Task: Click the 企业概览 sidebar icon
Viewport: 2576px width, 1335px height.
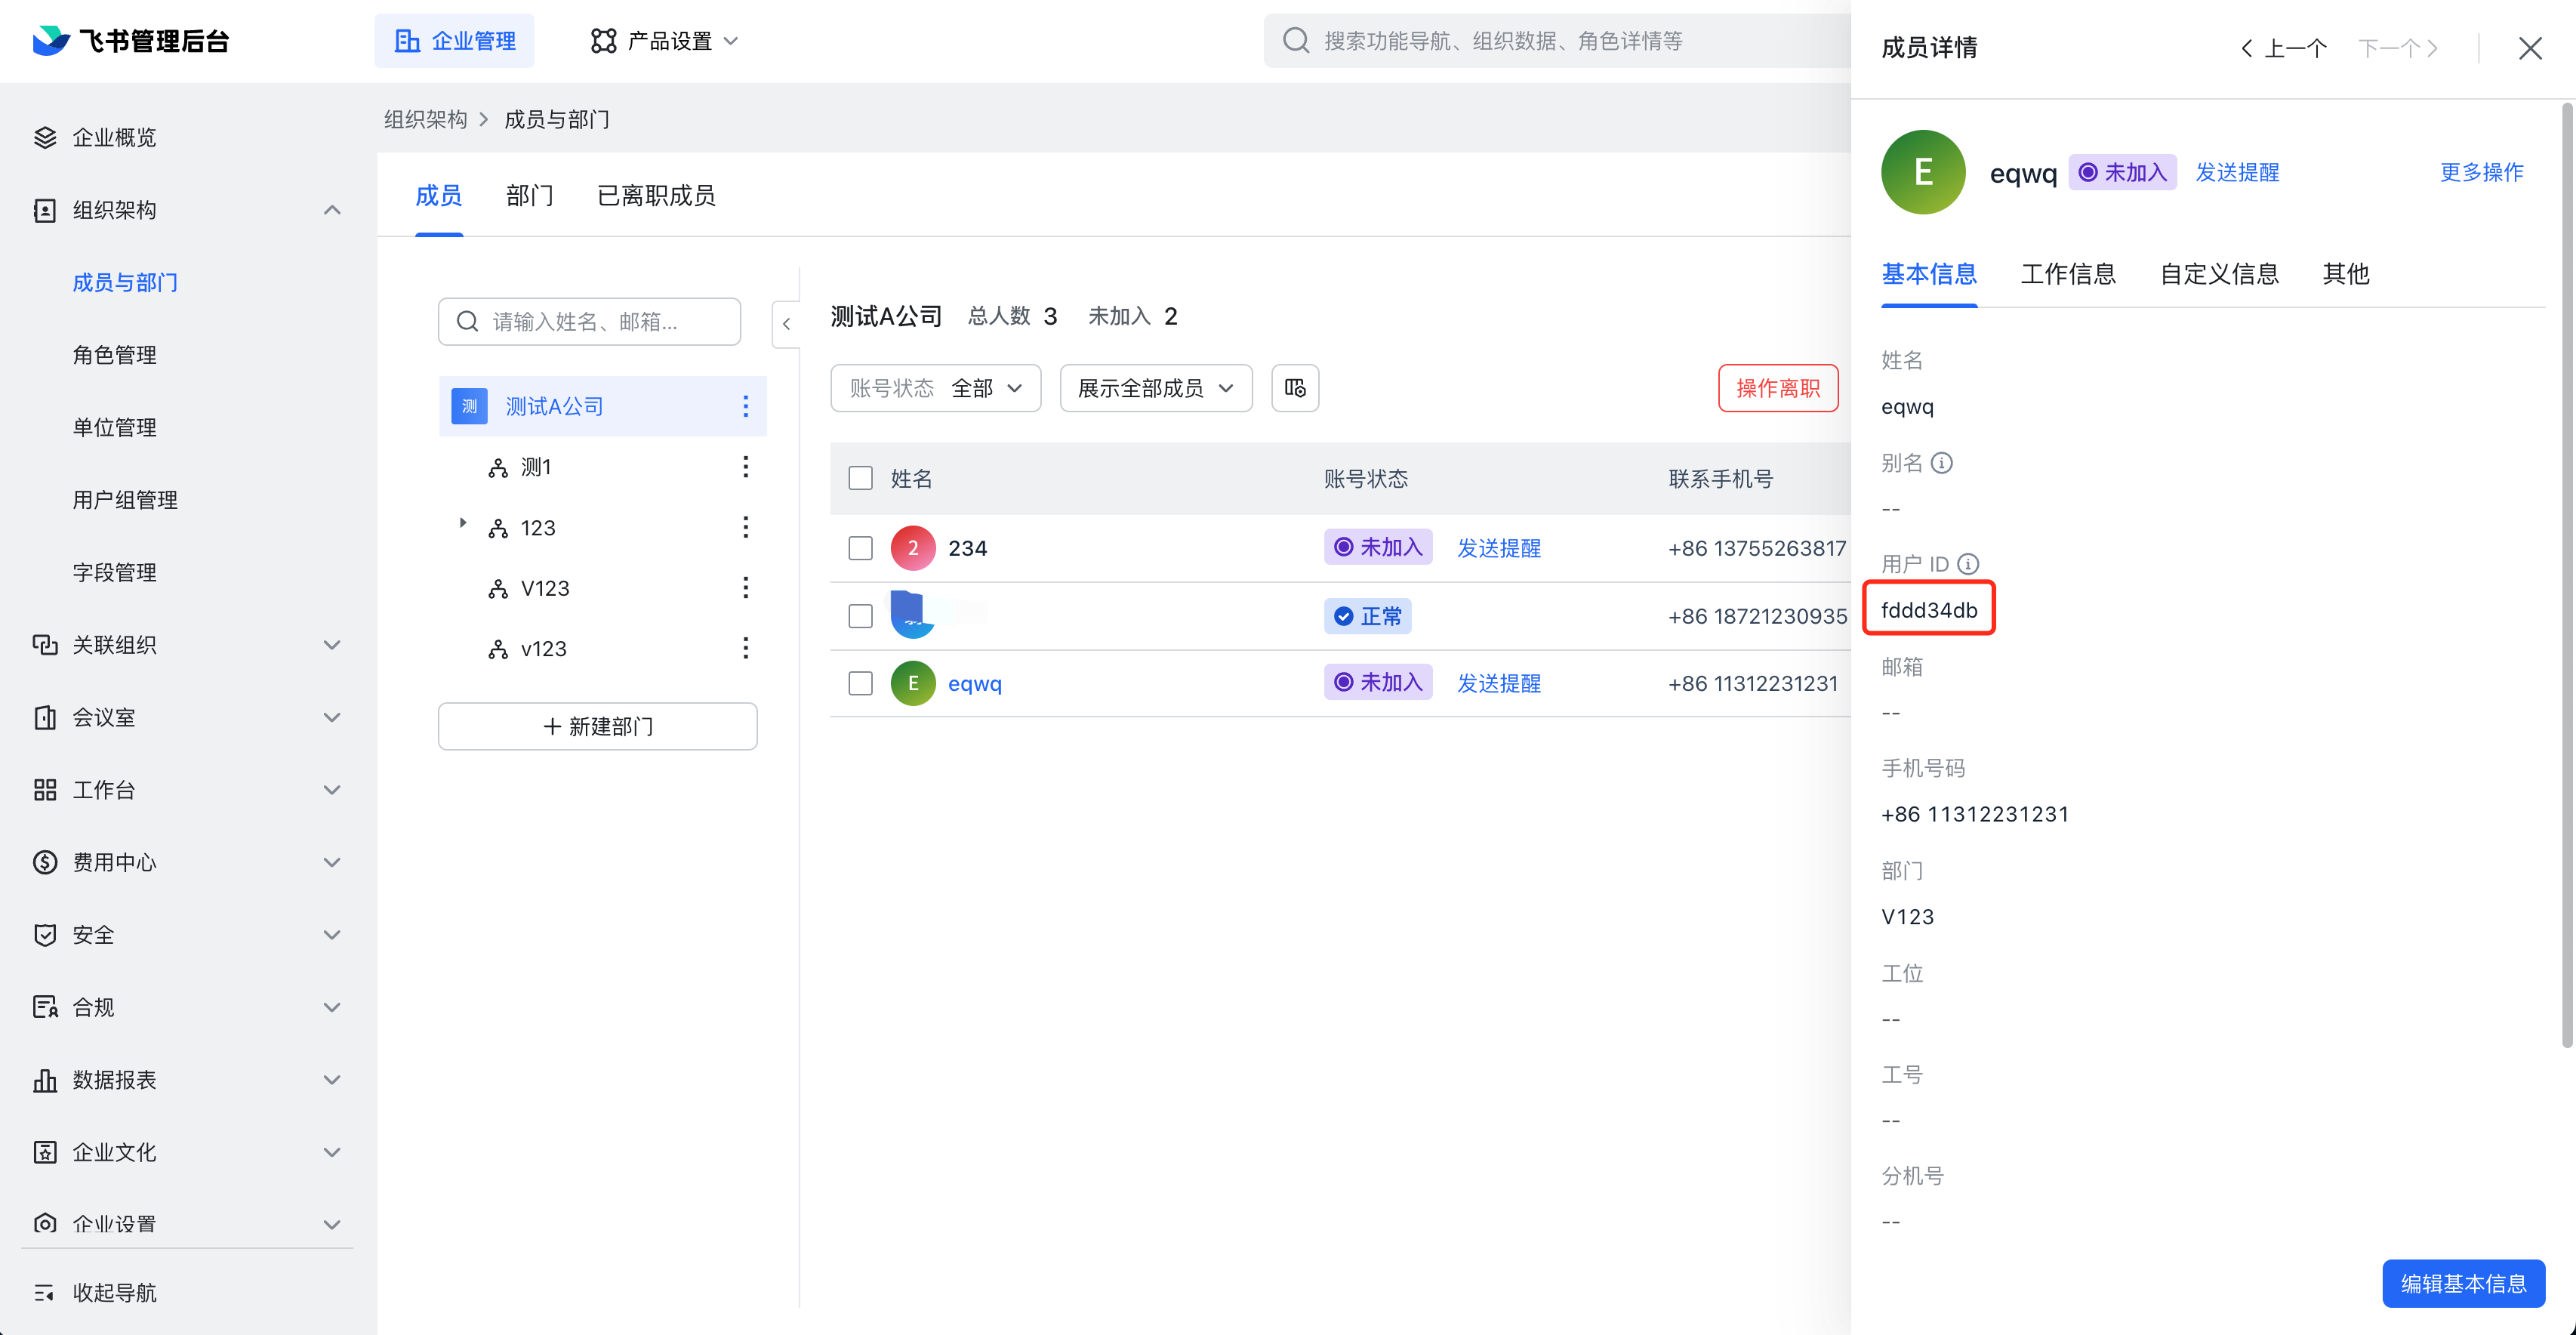Action: pyautogui.click(x=45, y=137)
